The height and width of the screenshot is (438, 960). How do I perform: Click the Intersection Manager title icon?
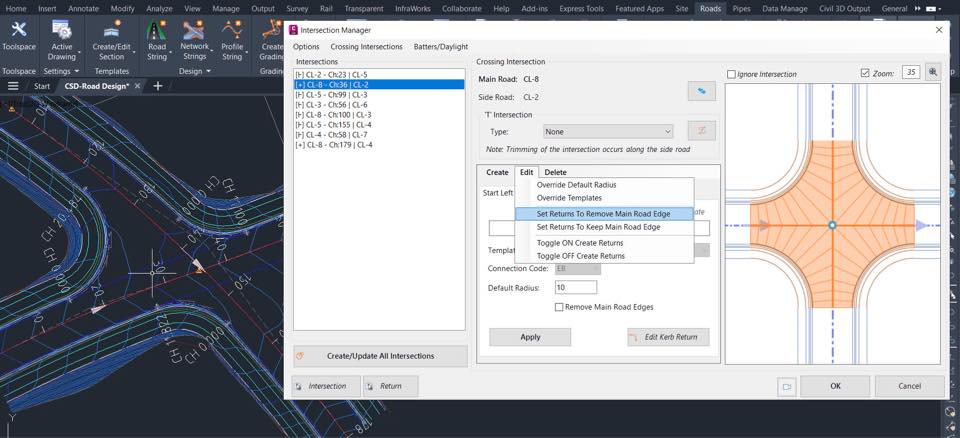pos(293,30)
